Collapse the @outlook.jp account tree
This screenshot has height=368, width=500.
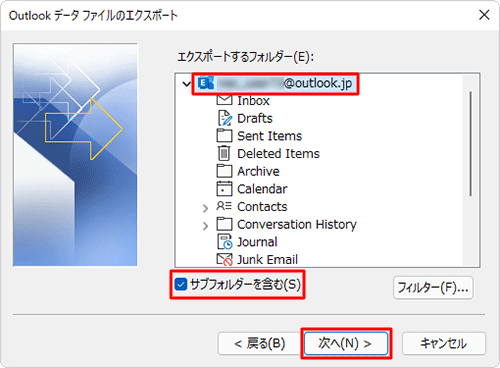[187, 84]
